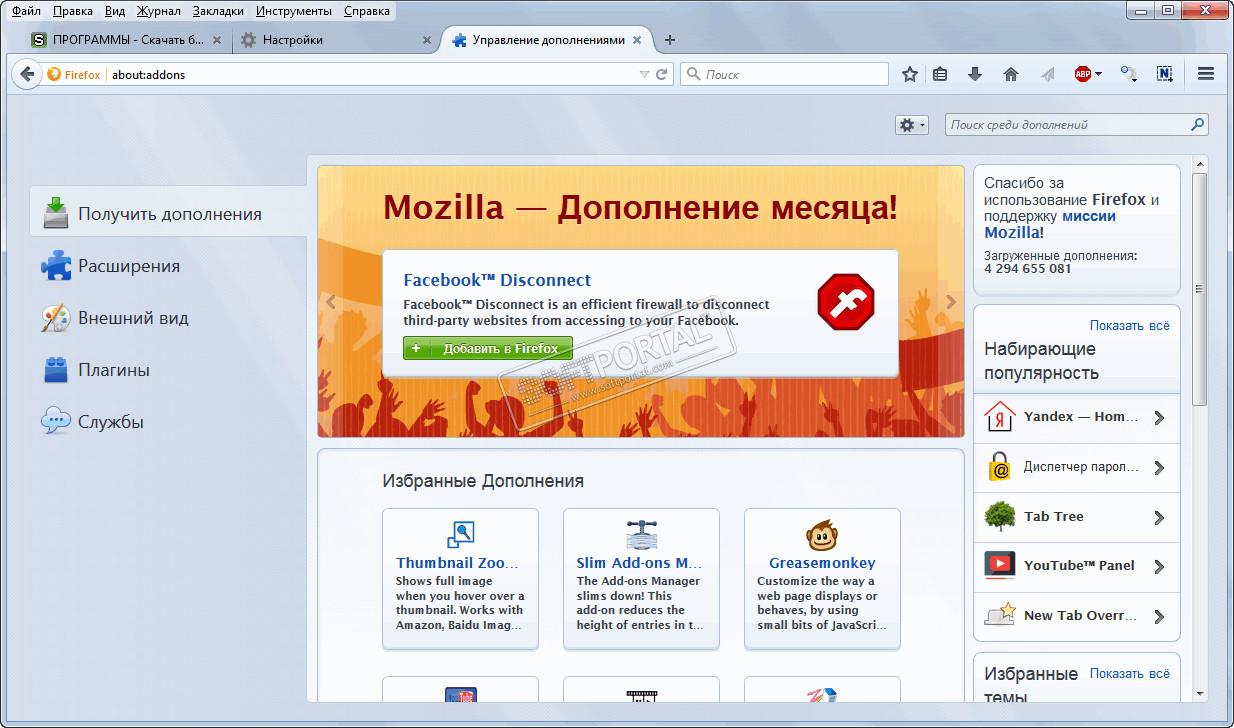Click the back navigation arrow

27,74
